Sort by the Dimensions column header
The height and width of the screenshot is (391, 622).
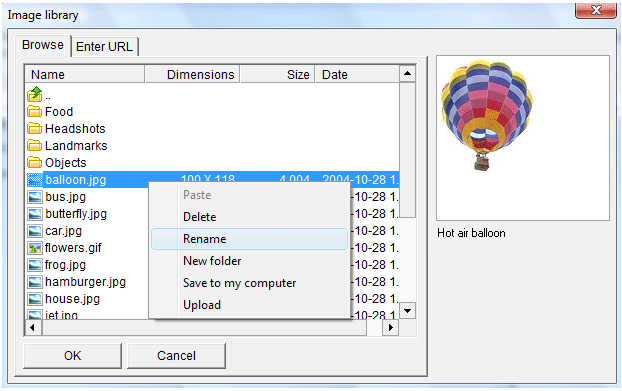click(x=192, y=75)
